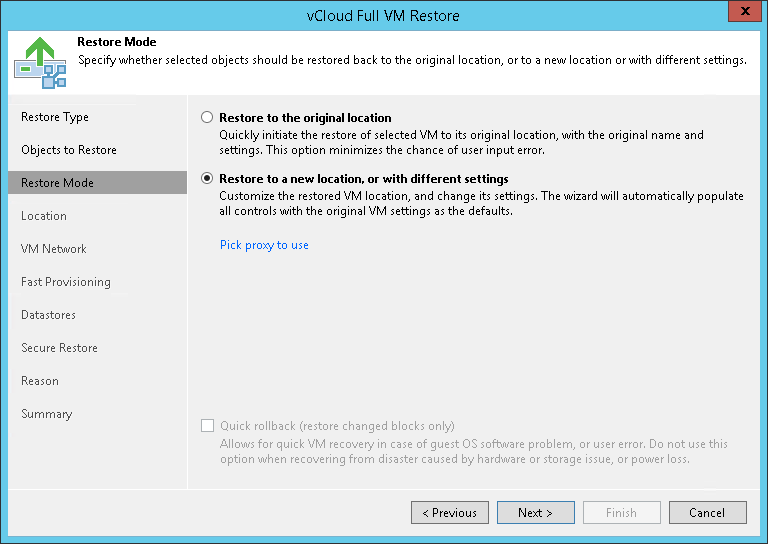This screenshot has height=544, width=768.
Task: Open the Fast Provisioning step
Action: point(66,282)
